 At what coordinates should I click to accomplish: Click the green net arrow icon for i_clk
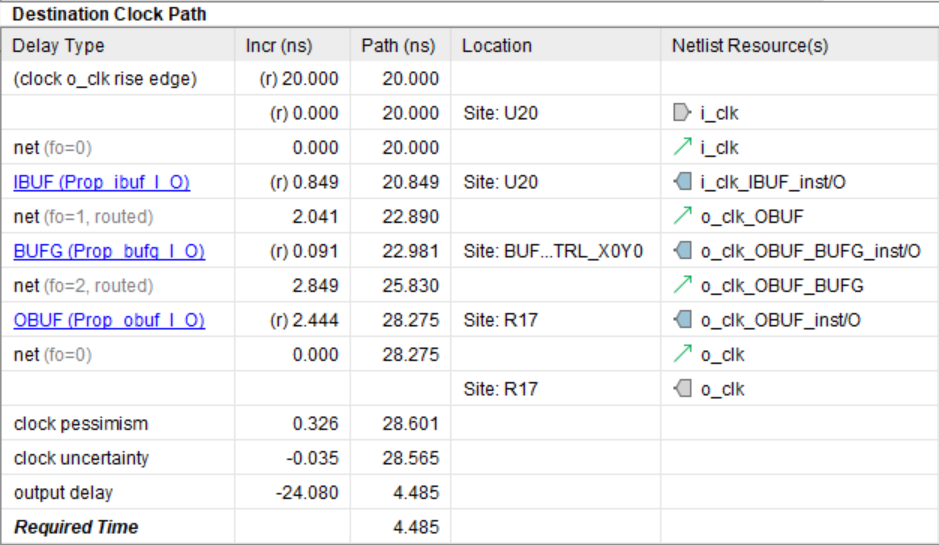pos(682,148)
